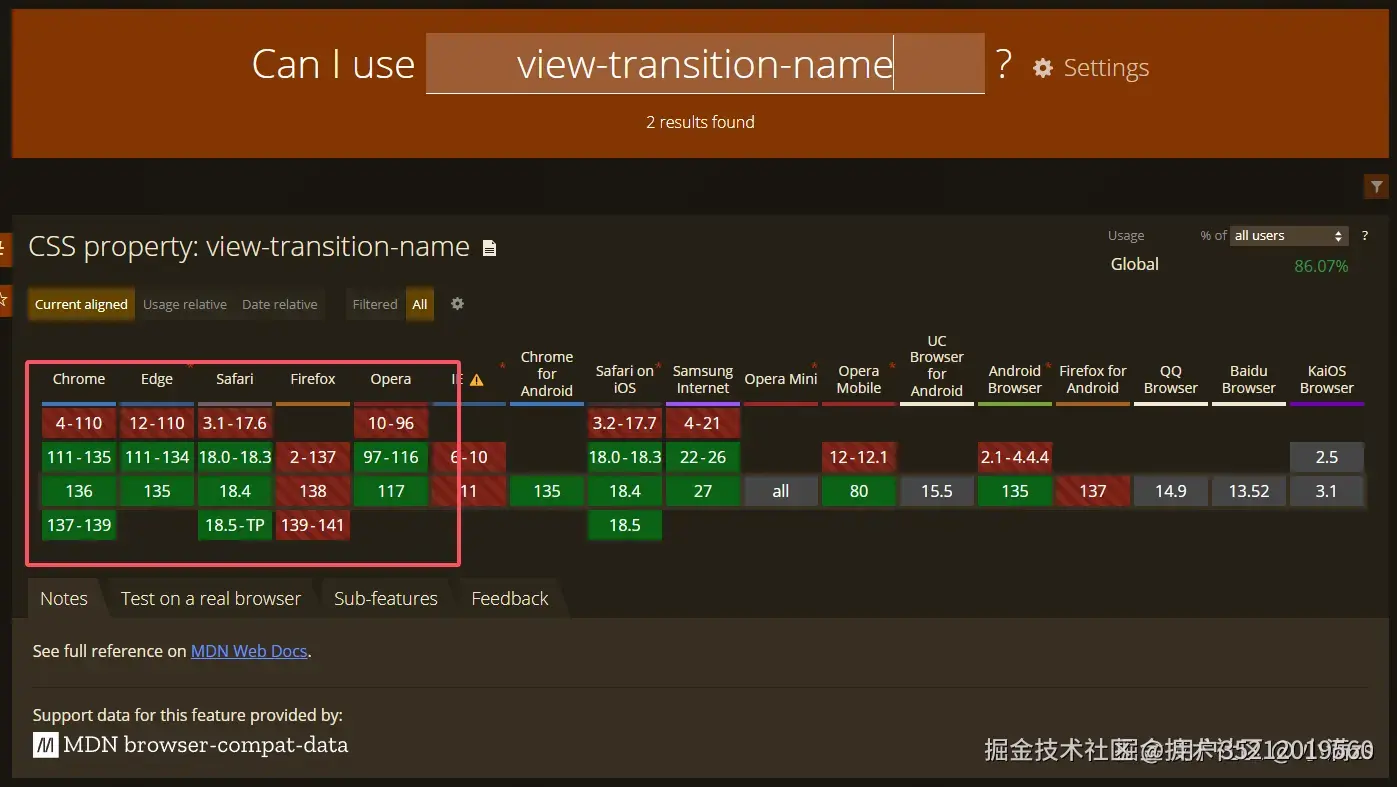
Task: Click Opera Mobile cell 12-12.1
Action: [859, 457]
